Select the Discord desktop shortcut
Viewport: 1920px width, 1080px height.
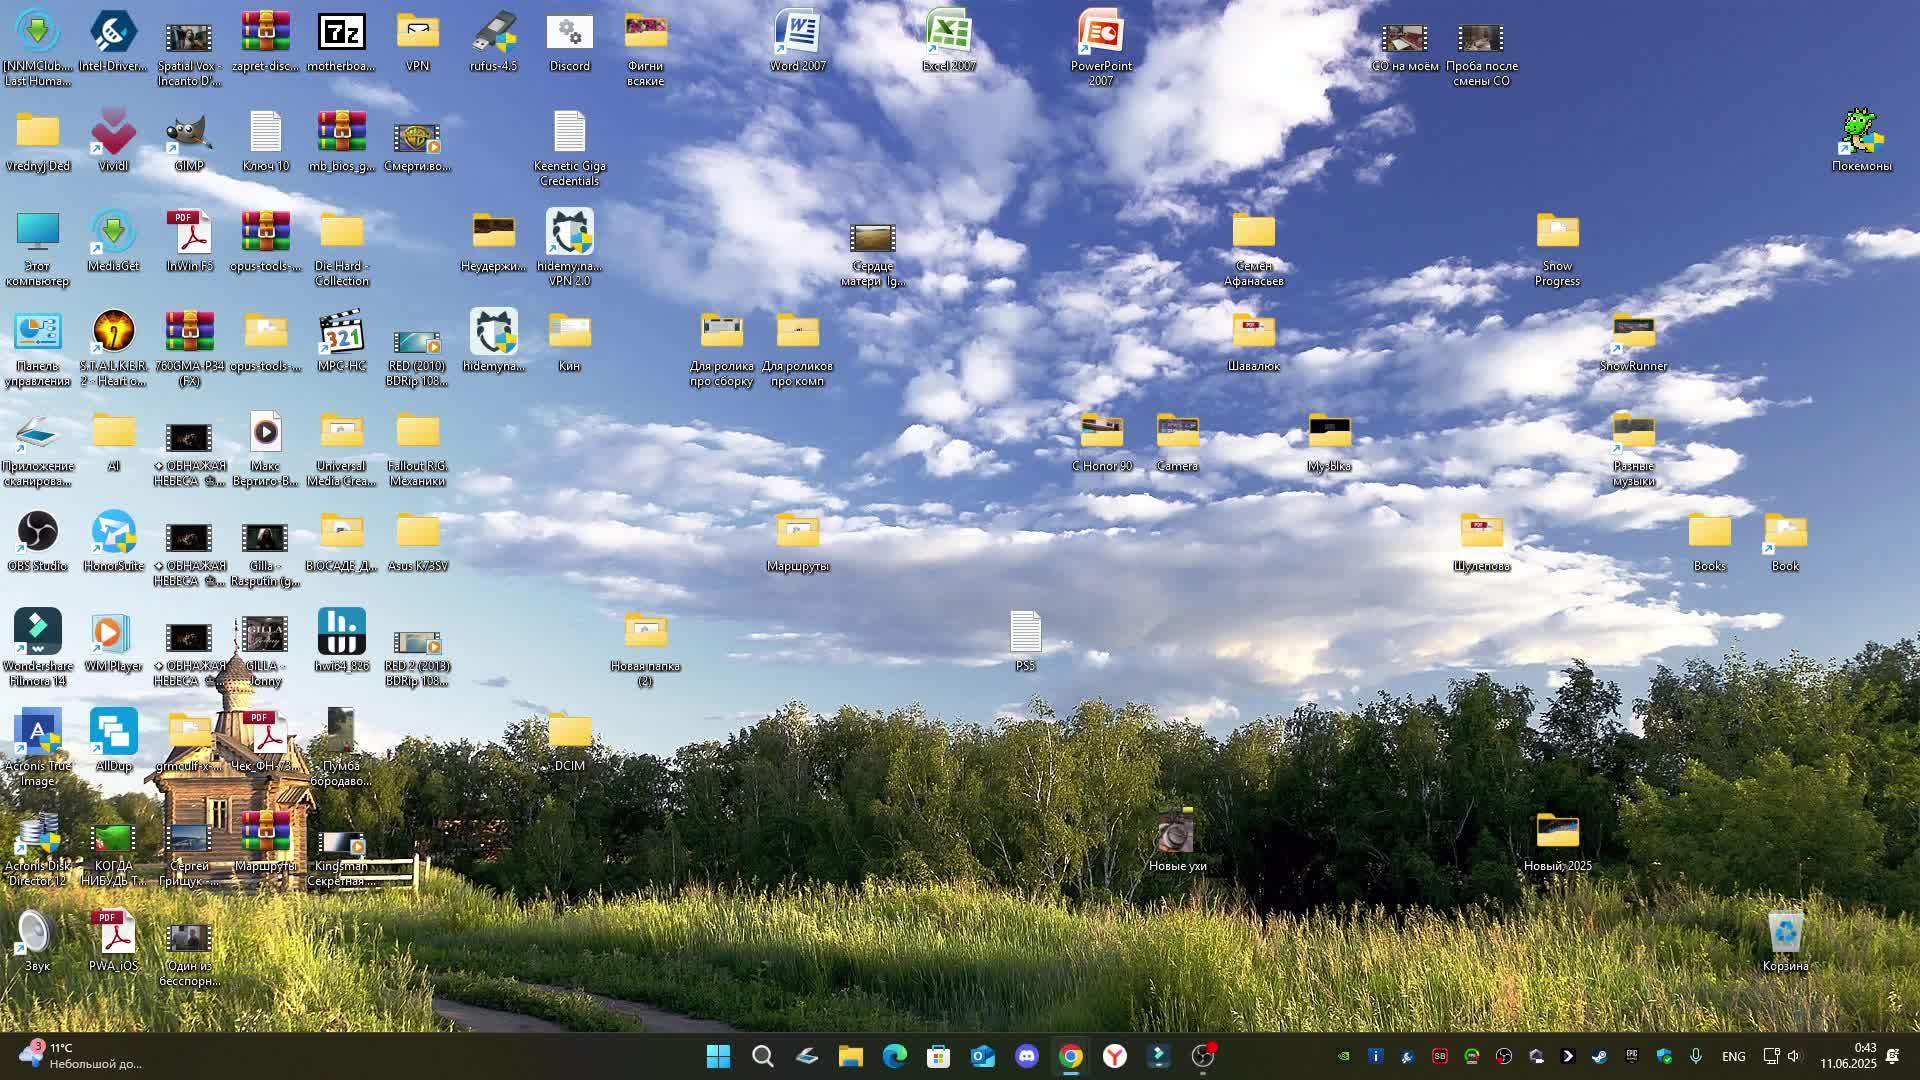pos(569,34)
